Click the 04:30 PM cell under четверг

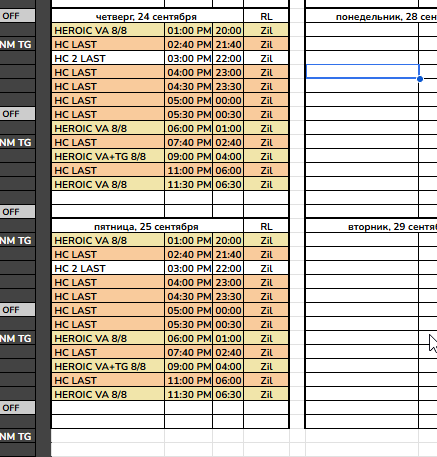189,86
